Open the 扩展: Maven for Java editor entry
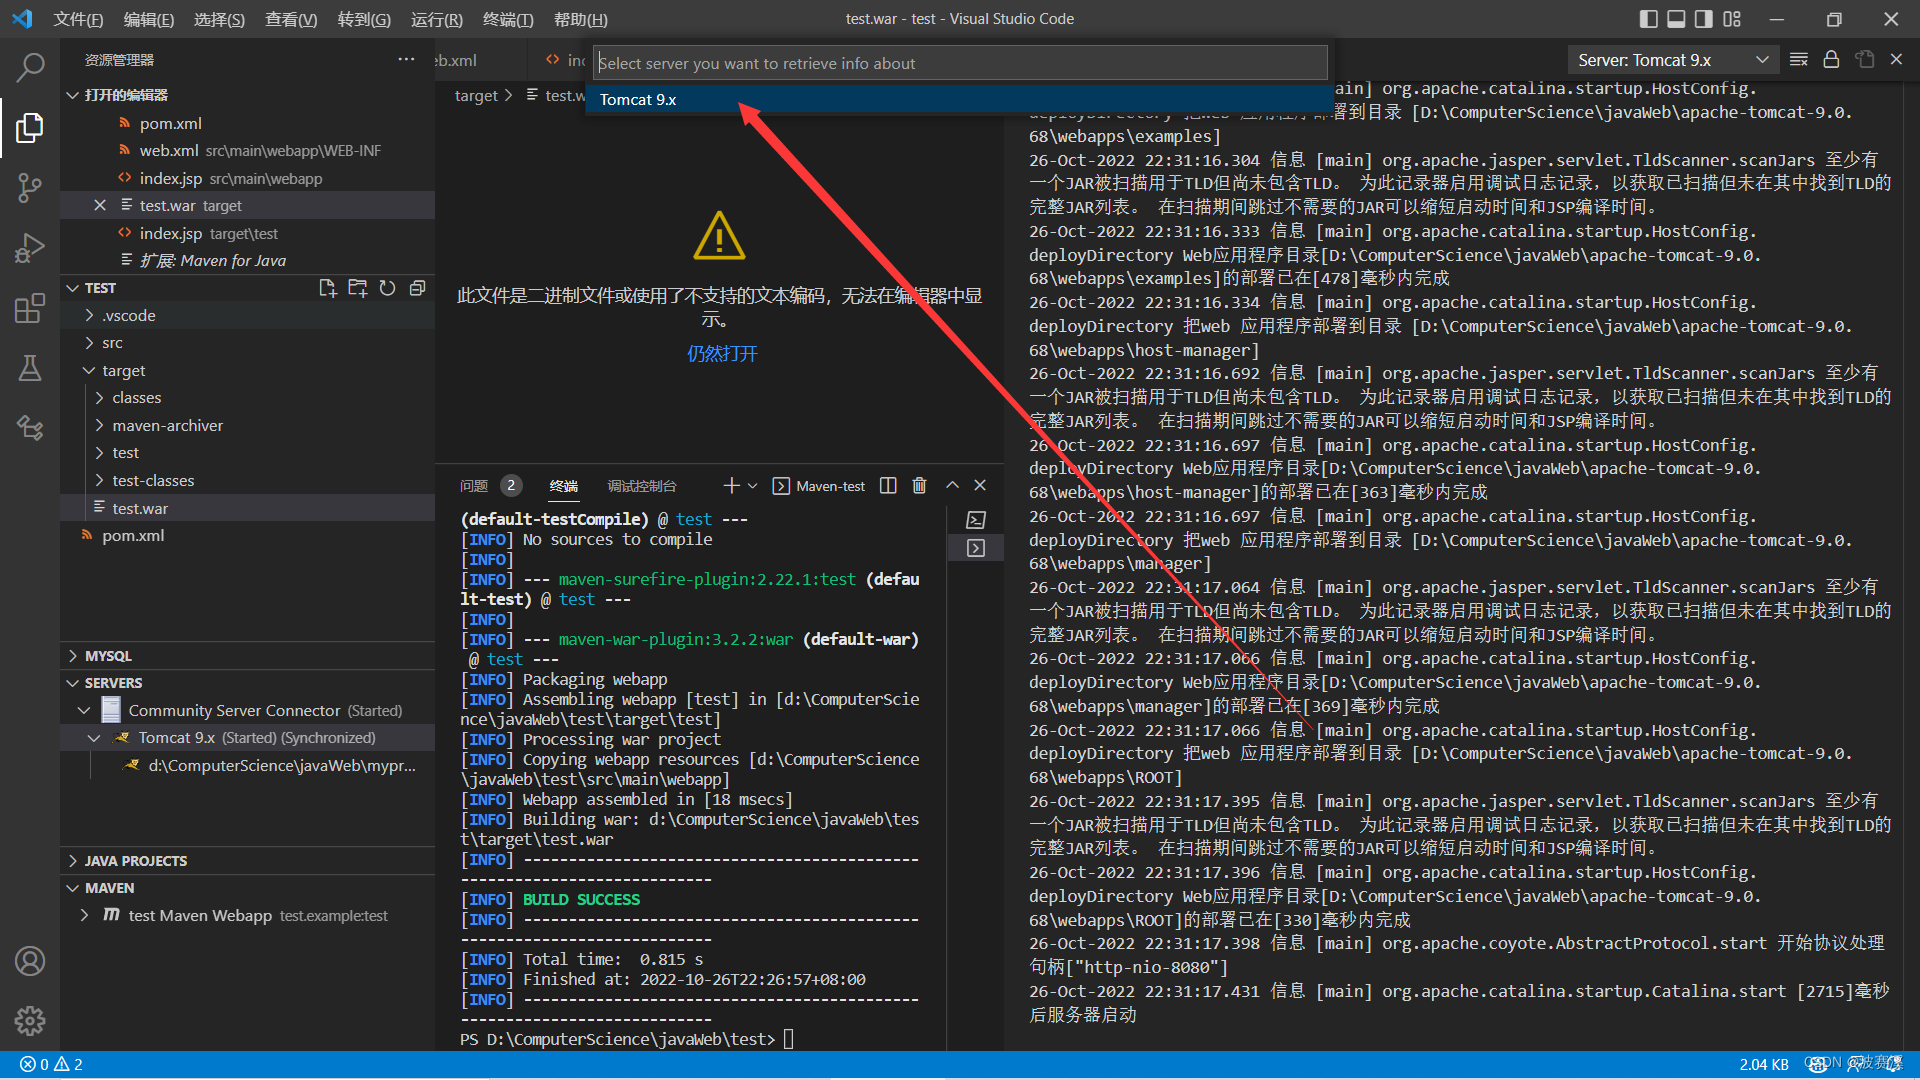Viewport: 1920px width, 1080px height. (x=212, y=261)
